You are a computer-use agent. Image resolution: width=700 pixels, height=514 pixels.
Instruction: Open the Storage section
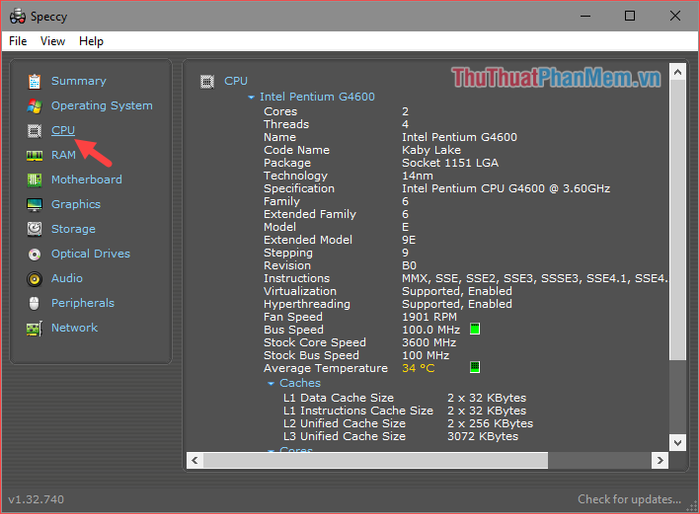[73, 229]
